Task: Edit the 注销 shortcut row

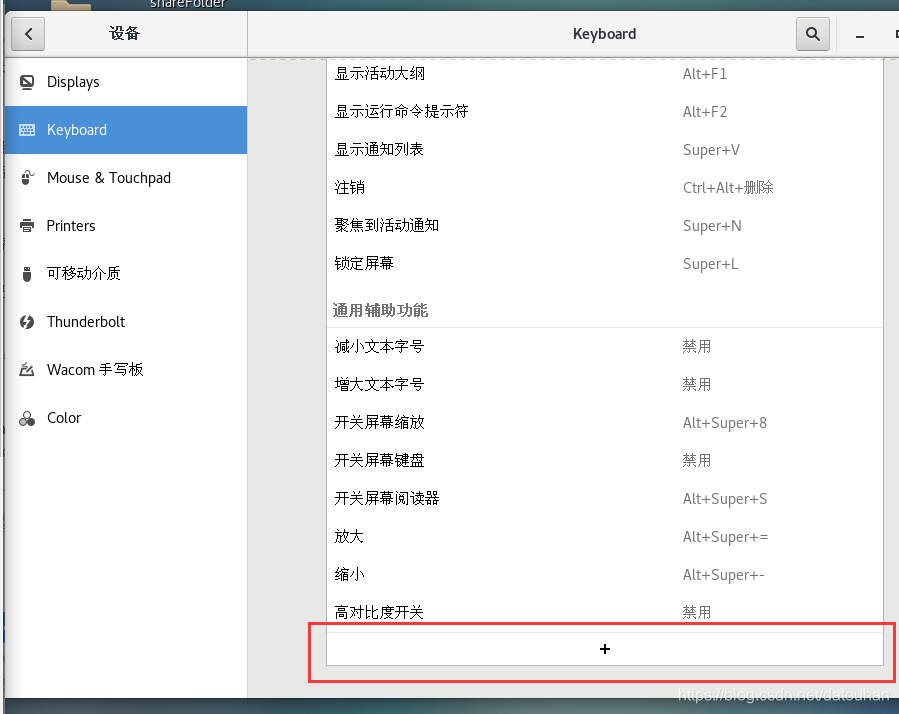Action: 605,187
